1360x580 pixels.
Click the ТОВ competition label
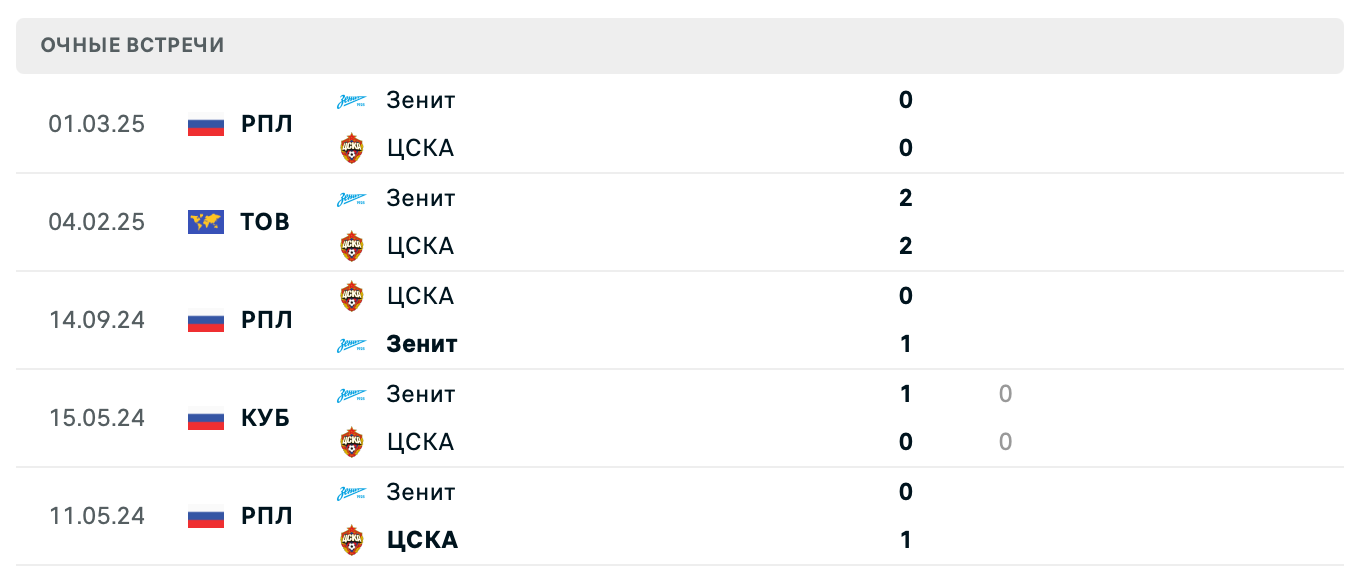pos(265,222)
